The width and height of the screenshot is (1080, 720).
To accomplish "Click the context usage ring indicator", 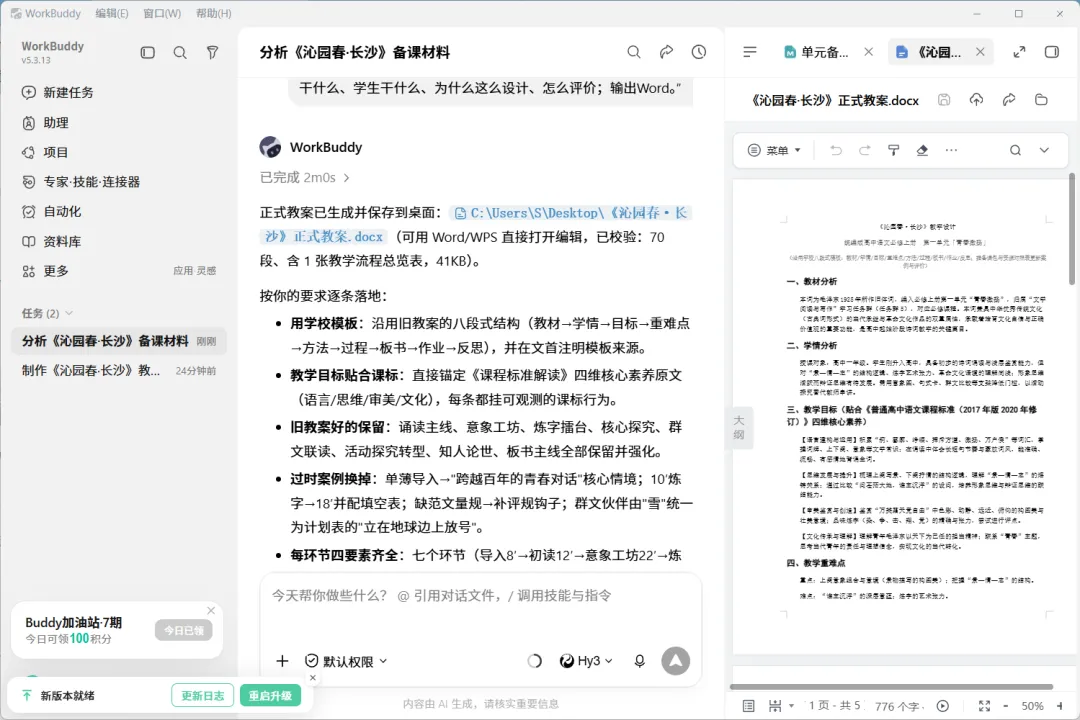I will tap(534, 661).
